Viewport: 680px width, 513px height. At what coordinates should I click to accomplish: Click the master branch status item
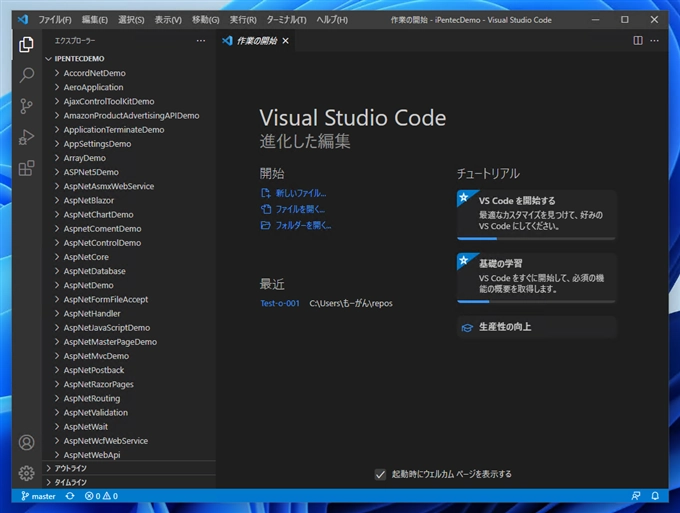38,496
